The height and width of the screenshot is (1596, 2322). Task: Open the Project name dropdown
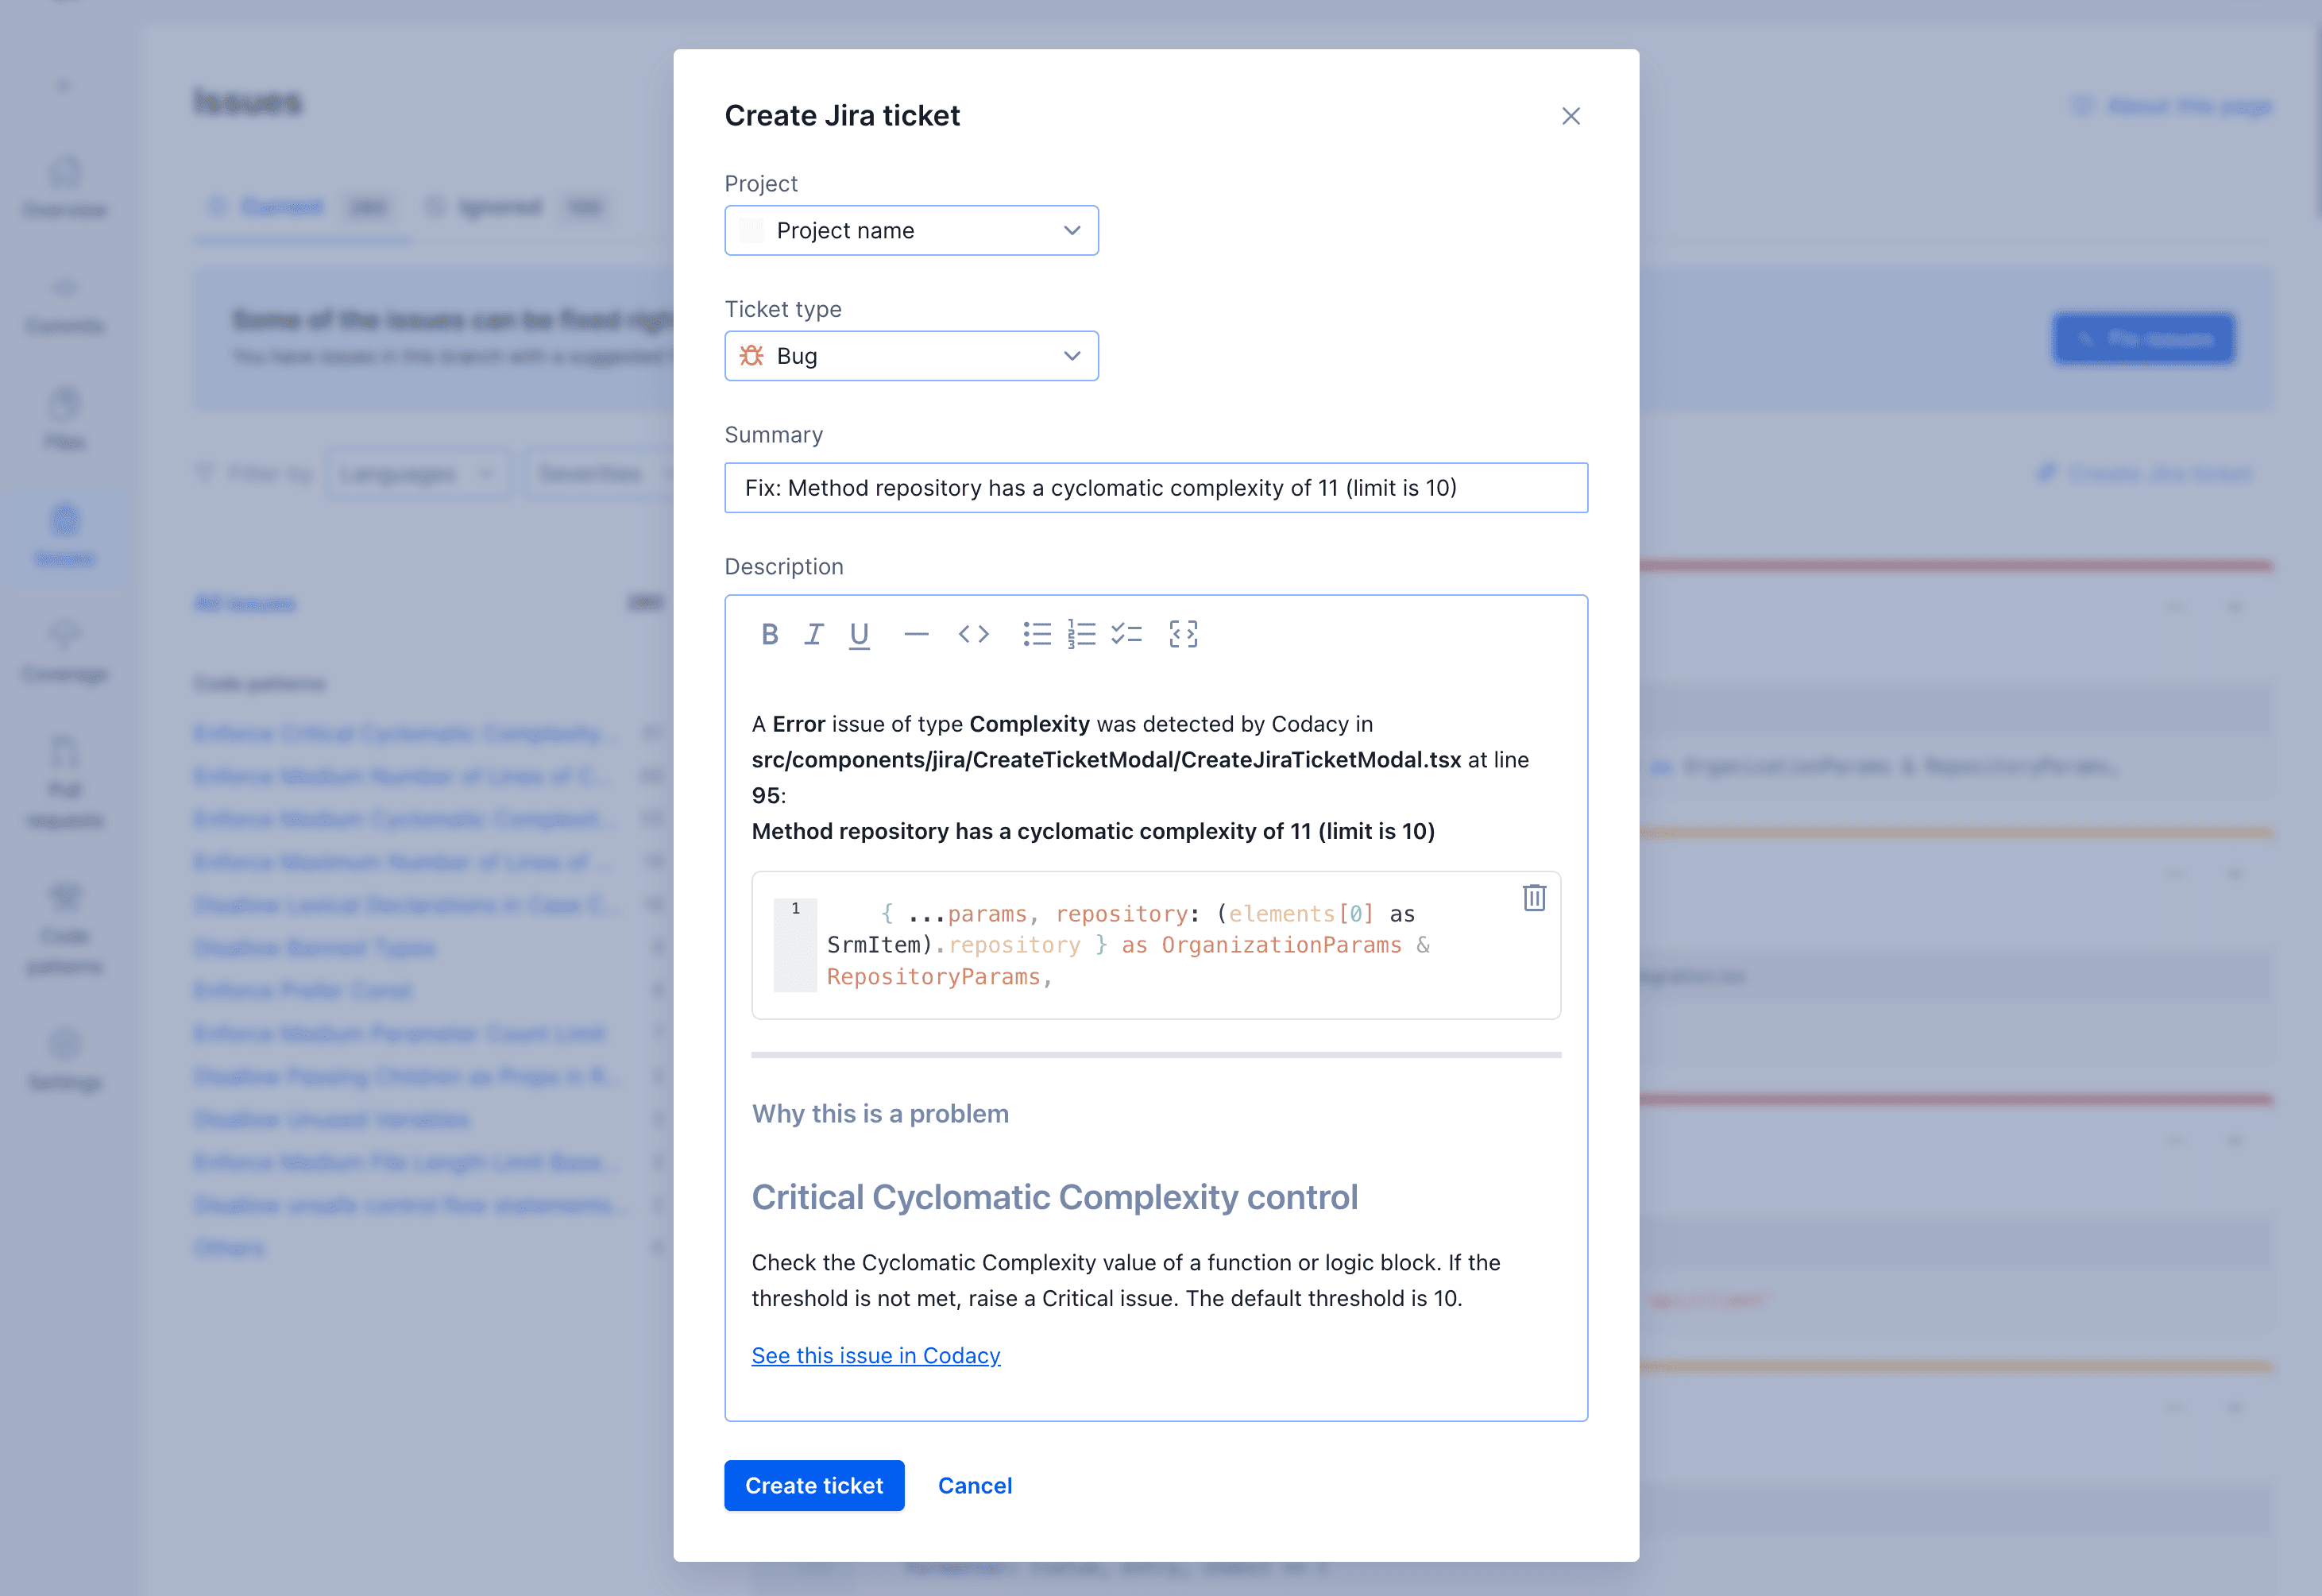tap(911, 230)
